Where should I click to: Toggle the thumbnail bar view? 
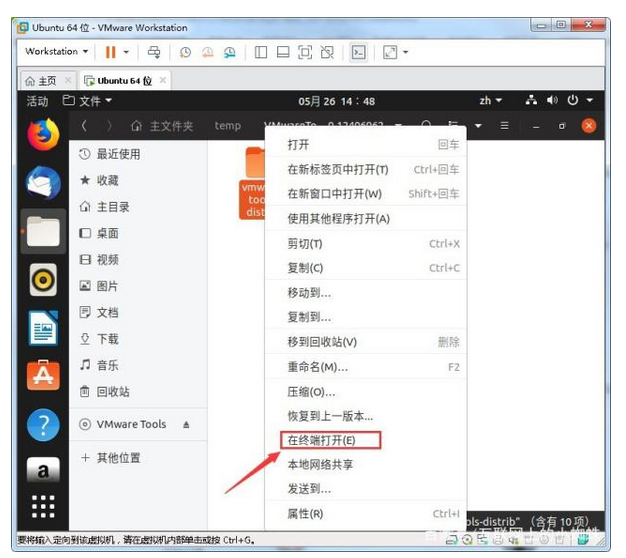[283, 52]
